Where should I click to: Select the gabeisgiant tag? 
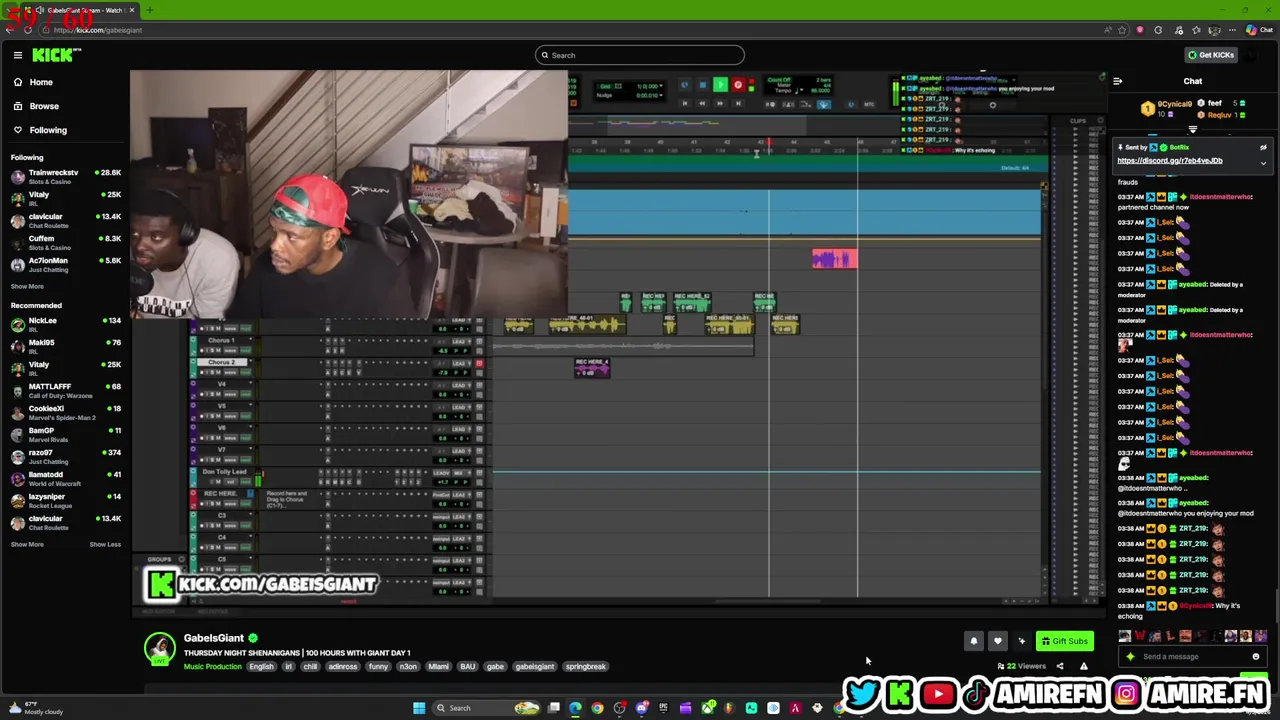[x=534, y=666]
